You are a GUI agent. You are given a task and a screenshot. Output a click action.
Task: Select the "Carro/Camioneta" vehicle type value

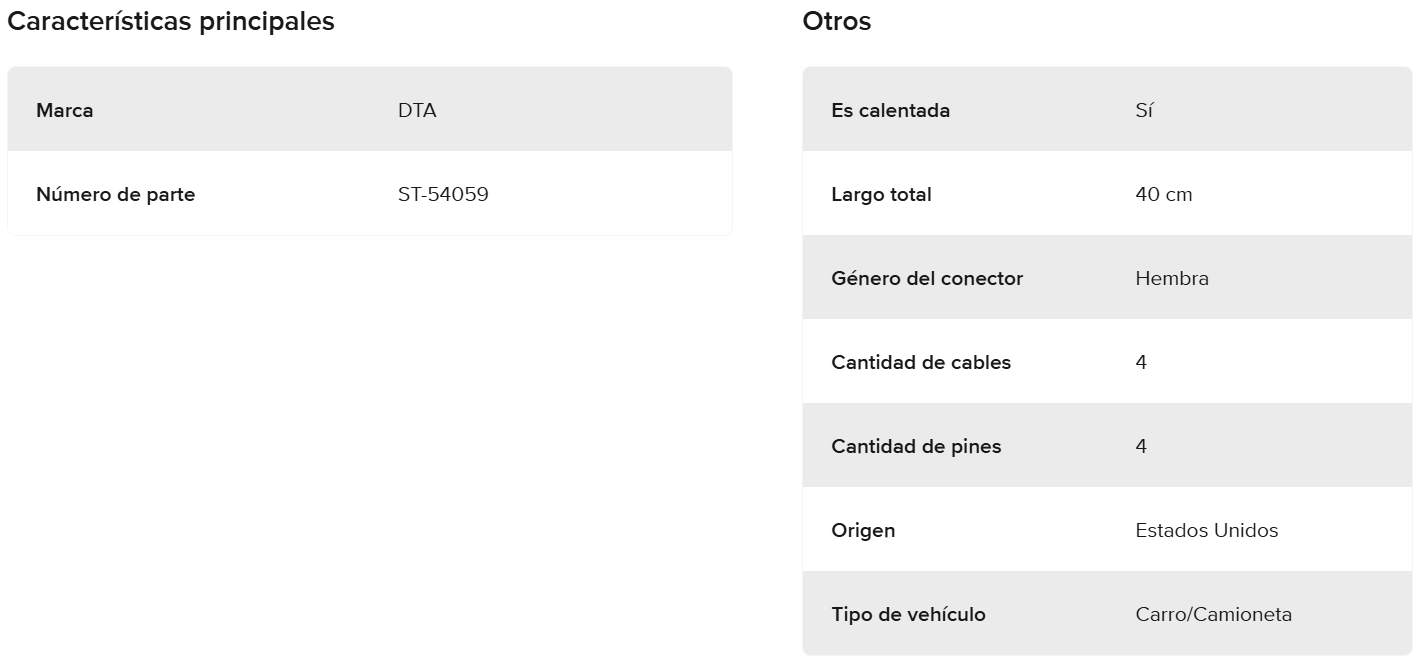pos(1214,614)
